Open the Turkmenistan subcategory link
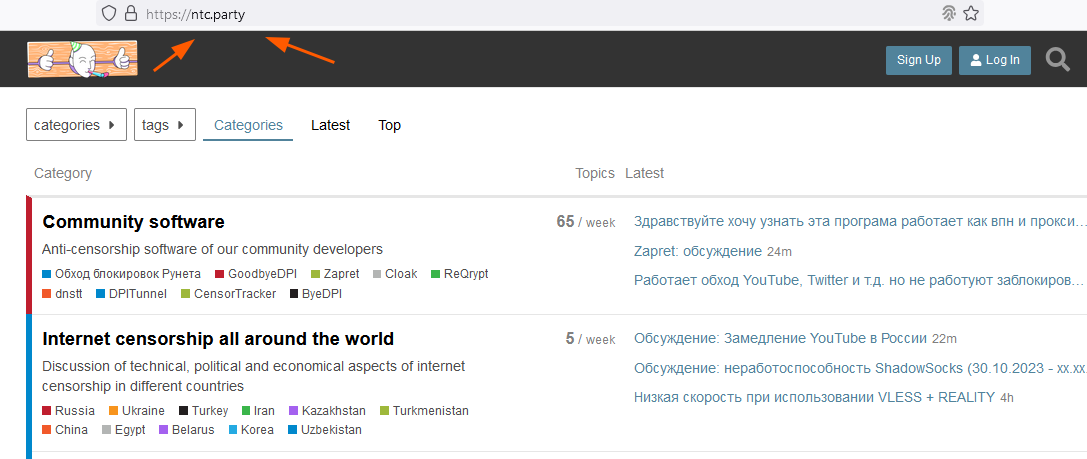The height and width of the screenshot is (459, 1087). [x=430, y=411]
